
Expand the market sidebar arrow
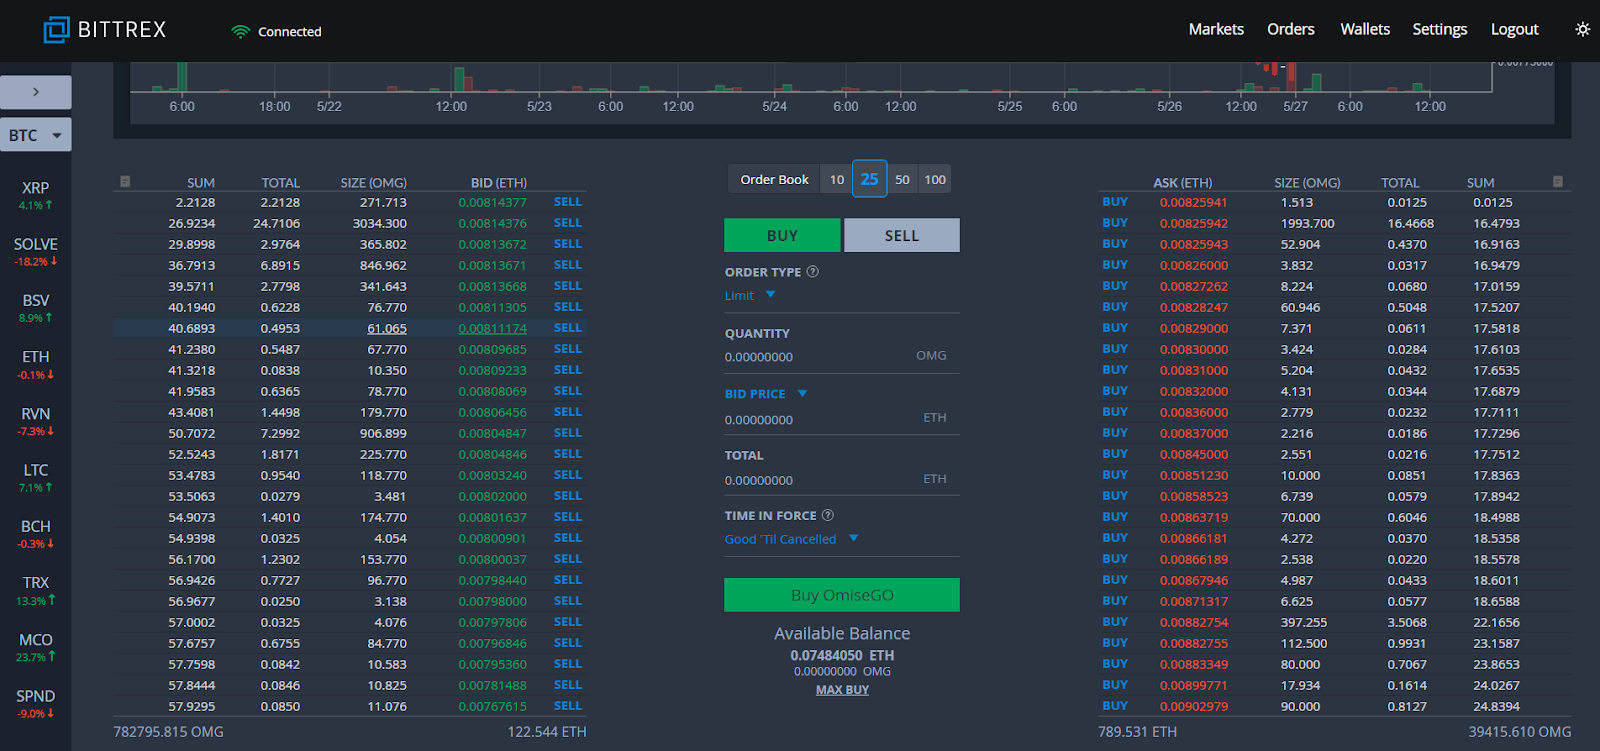click(36, 92)
